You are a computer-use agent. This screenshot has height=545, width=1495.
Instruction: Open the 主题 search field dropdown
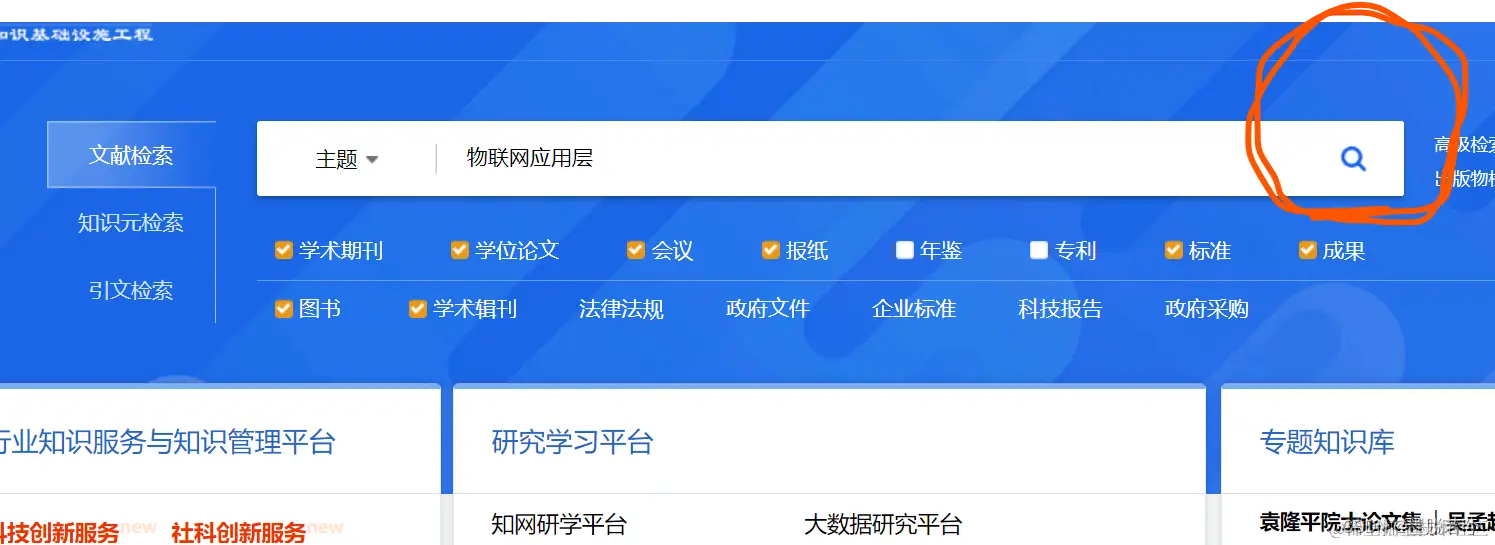(x=347, y=159)
